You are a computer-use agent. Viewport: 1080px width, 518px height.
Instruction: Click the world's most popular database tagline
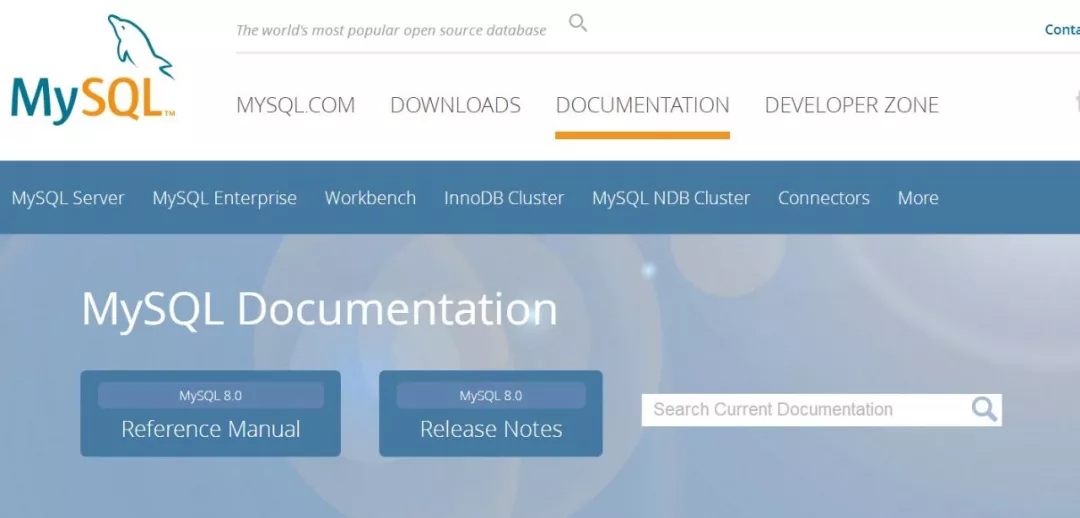[x=391, y=30]
